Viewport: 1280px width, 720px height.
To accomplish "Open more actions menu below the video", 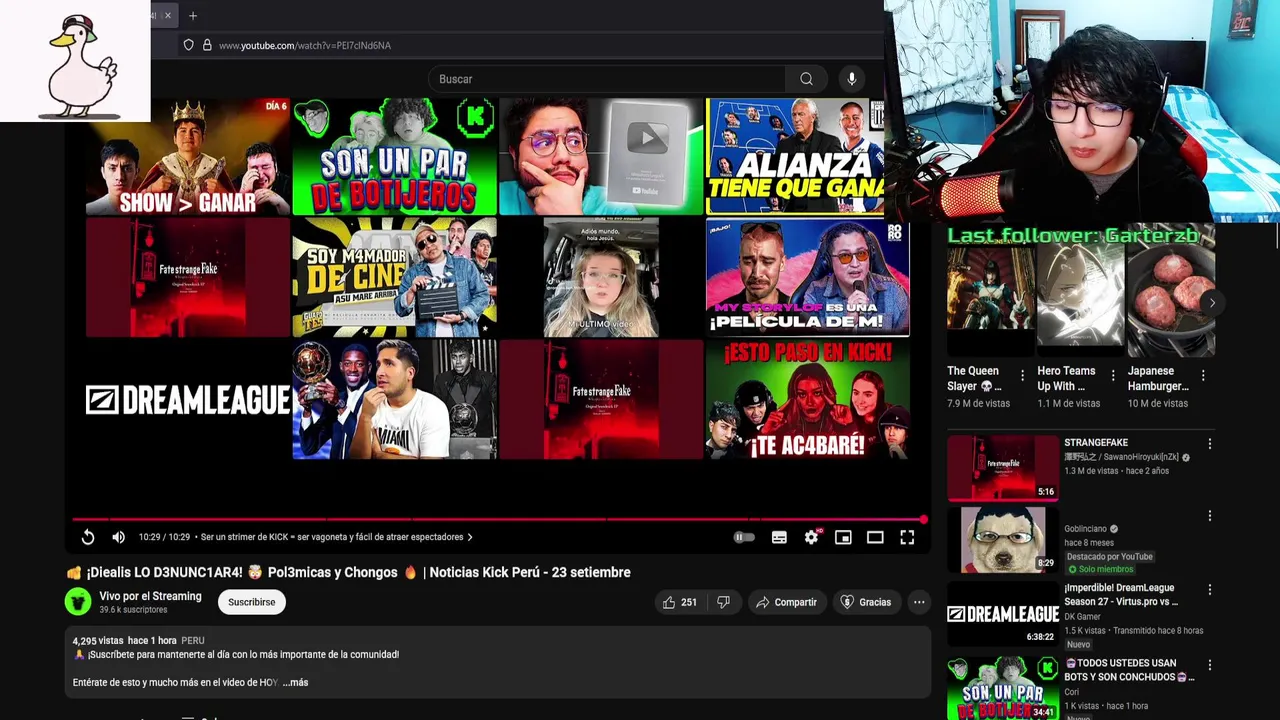I will (x=919, y=602).
